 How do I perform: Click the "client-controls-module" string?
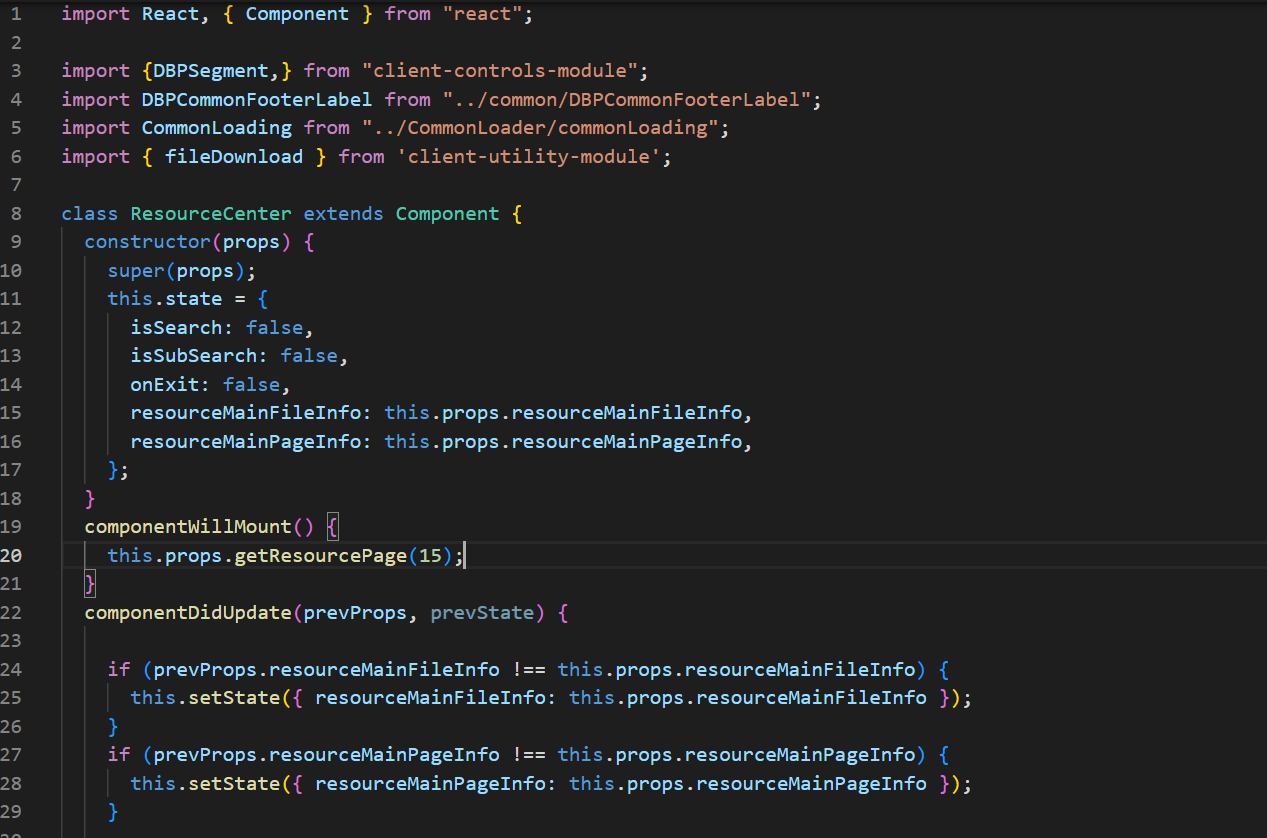coord(499,71)
